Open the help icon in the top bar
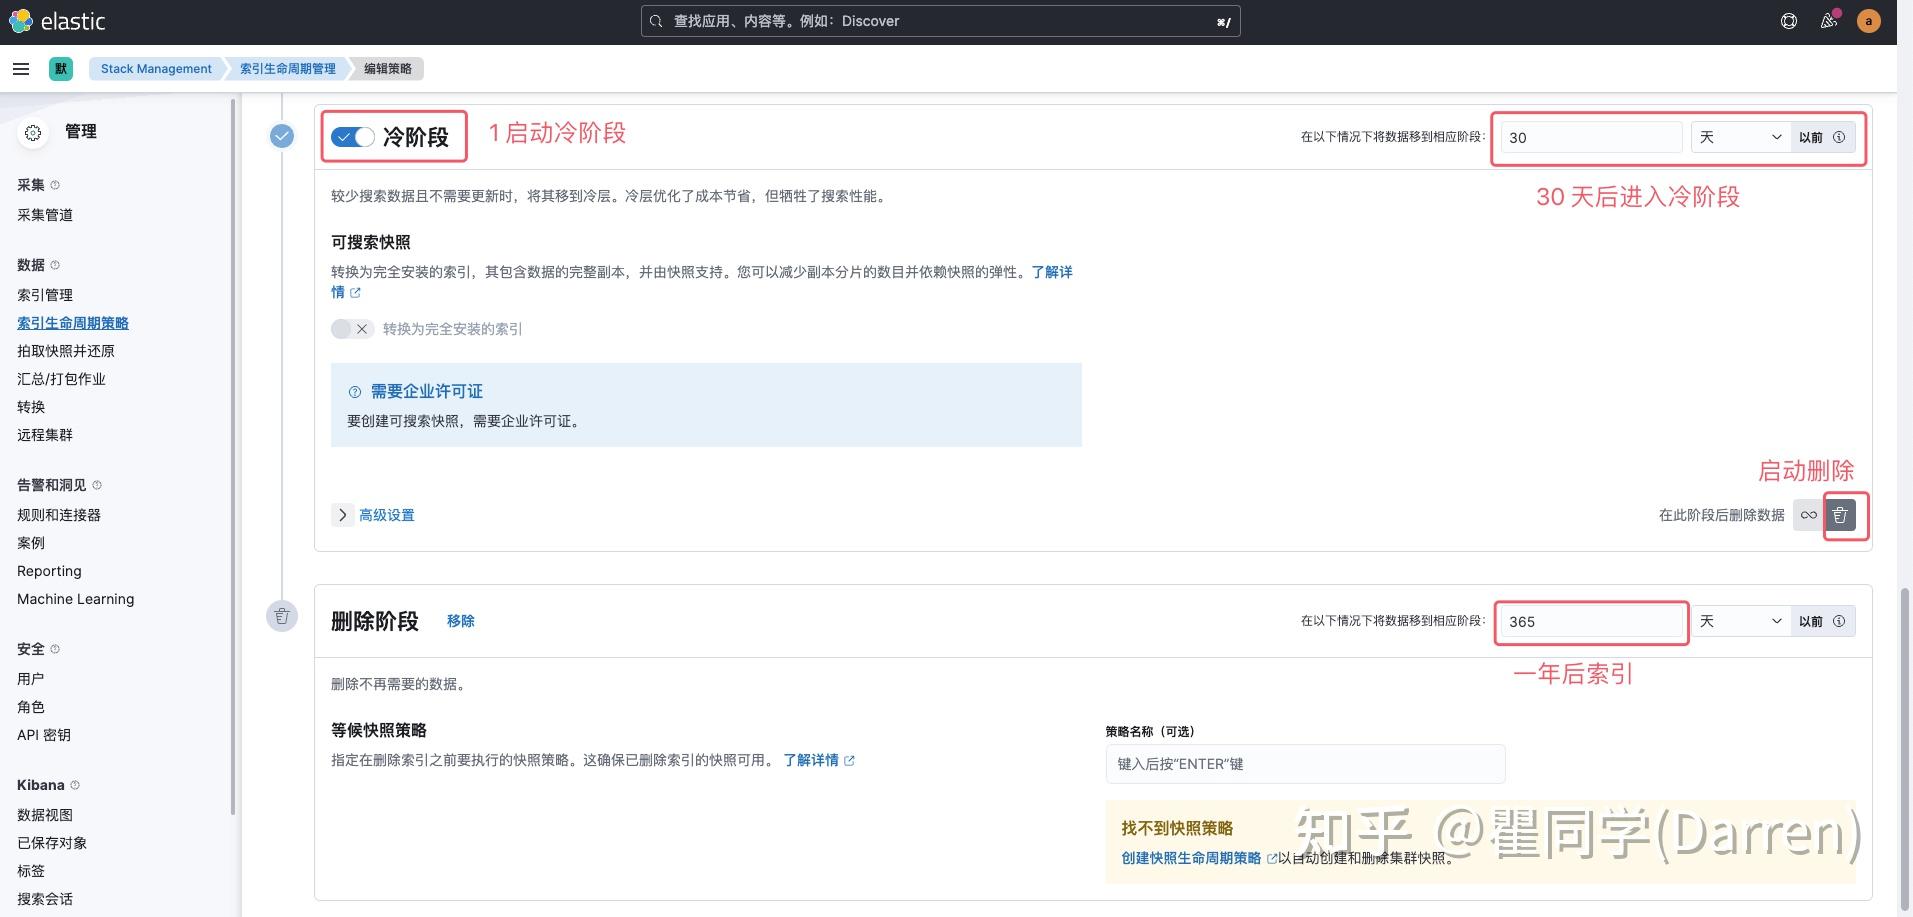 coord(1788,20)
